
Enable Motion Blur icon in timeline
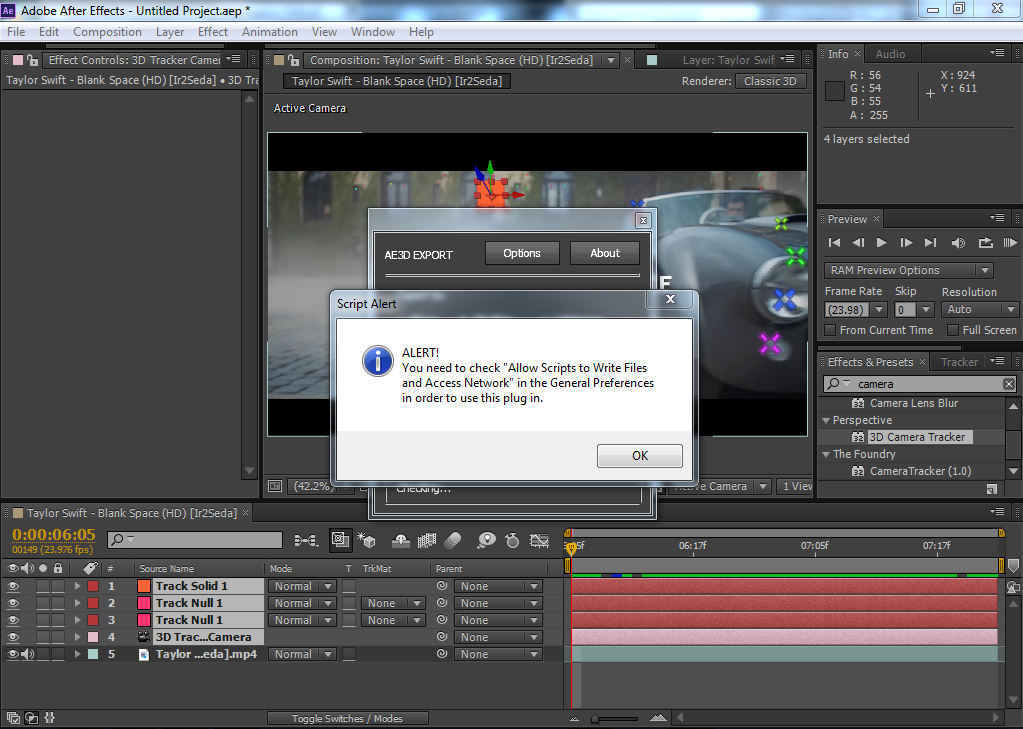tap(453, 540)
